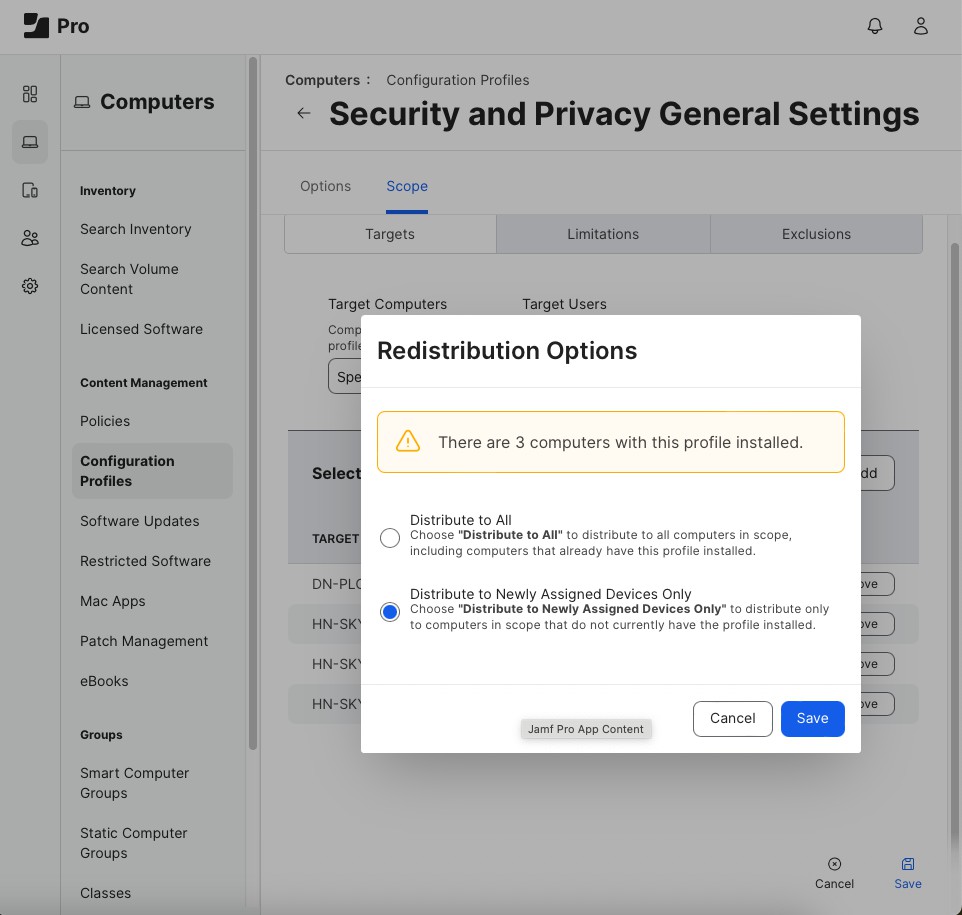Click the Jamf Pro logo icon
The width and height of the screenshot is (962, 915).
(x=36, y=26)
